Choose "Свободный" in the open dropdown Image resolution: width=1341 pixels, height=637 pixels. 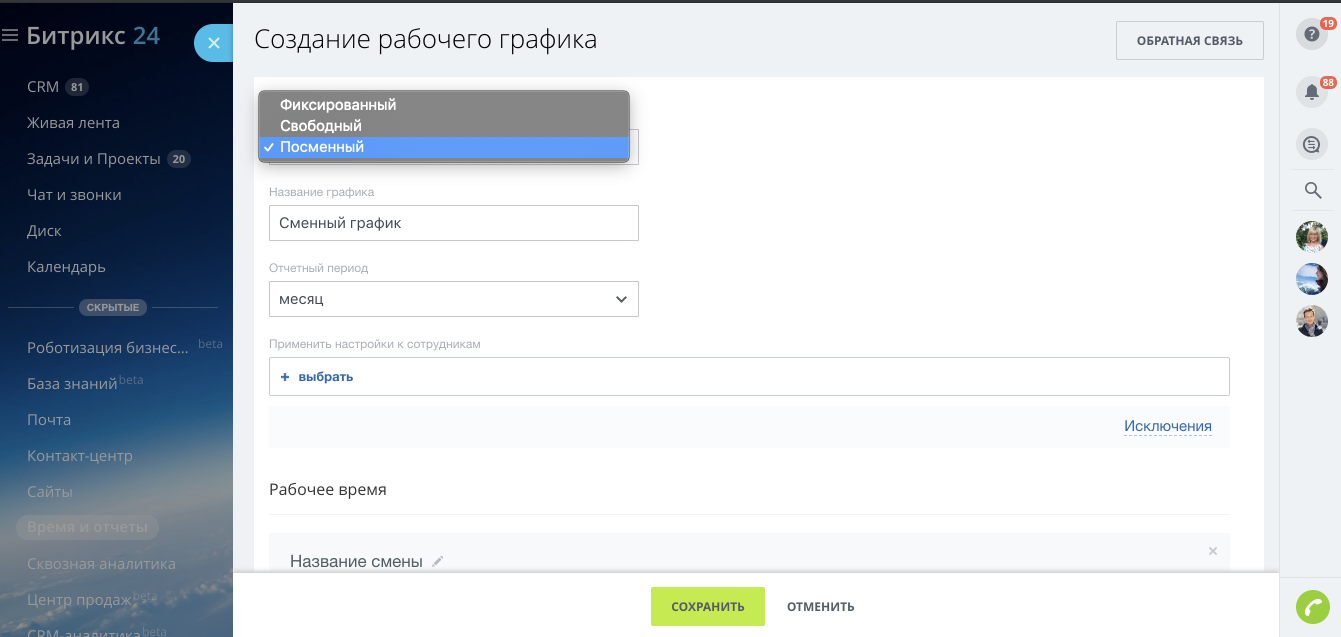321,125
